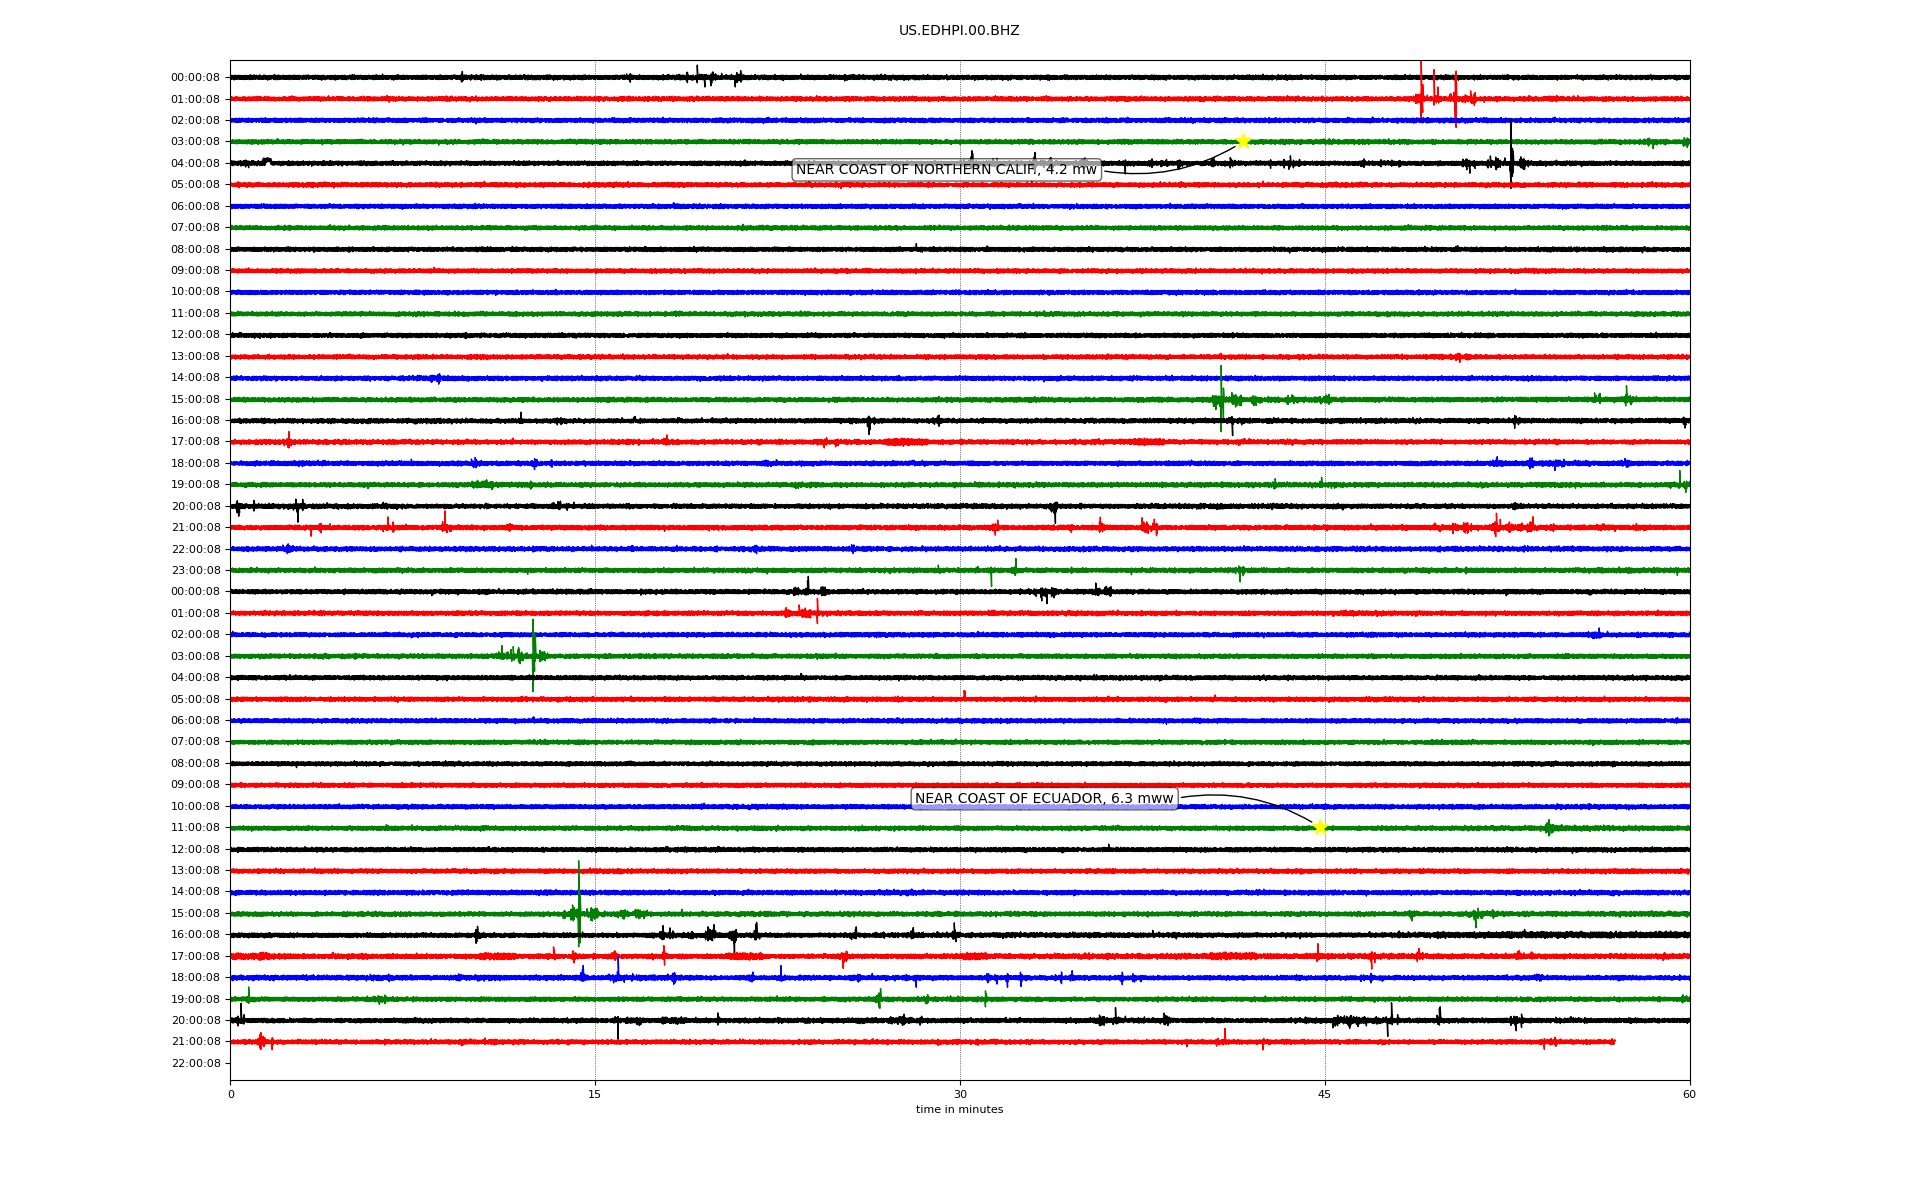Click the 'time in minutes' axis label
1920x1200 pixels.
point(959,1110)
